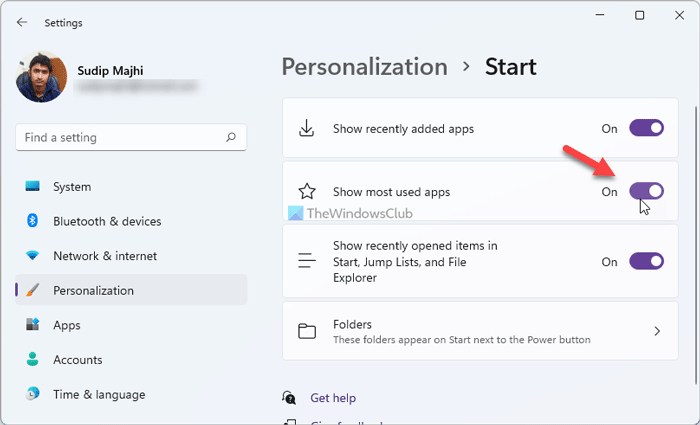700x425 pixels.
Task: Turn off Show recently added apps
Action: [646, 128]
